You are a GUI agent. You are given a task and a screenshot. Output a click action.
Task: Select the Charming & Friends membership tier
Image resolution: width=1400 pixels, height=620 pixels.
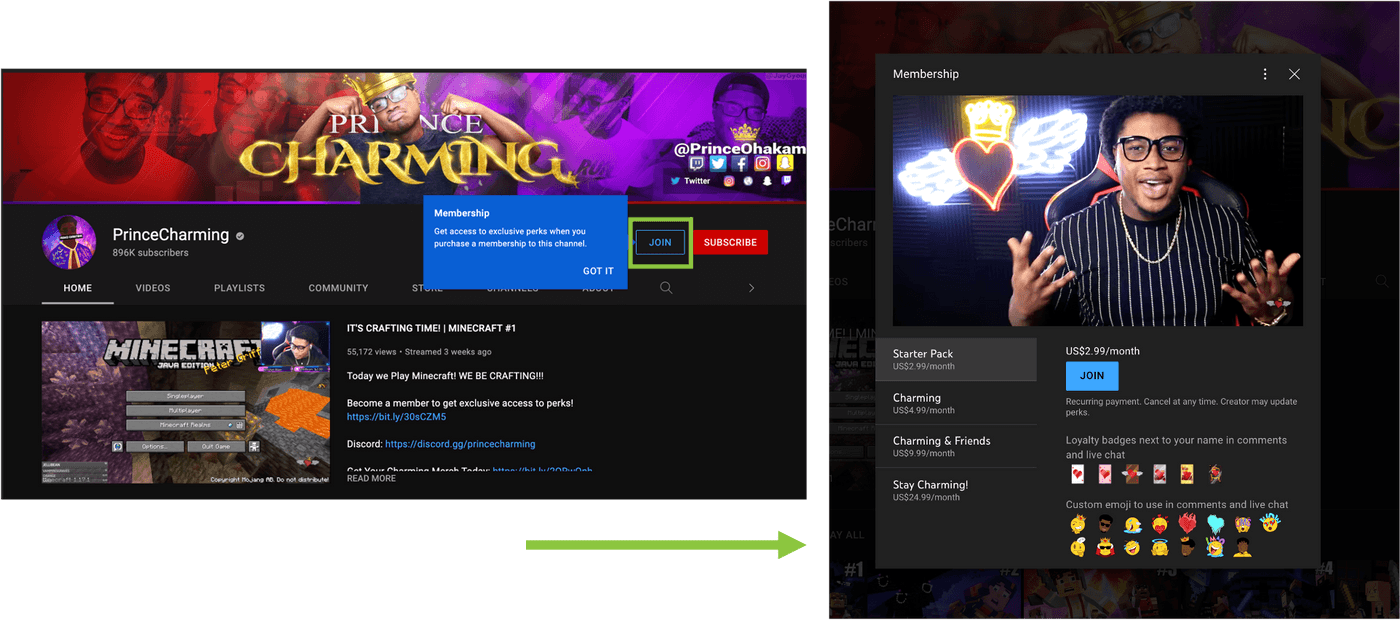click(956, 446)
